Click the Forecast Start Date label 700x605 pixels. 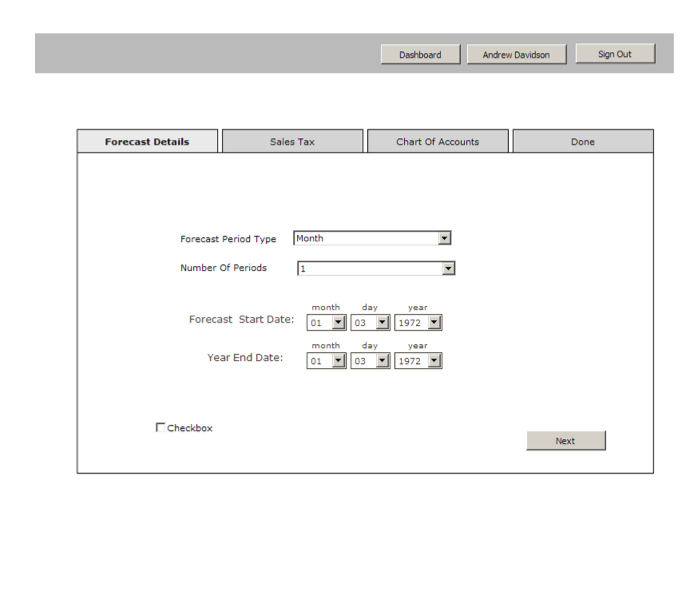tap(241, 320)
